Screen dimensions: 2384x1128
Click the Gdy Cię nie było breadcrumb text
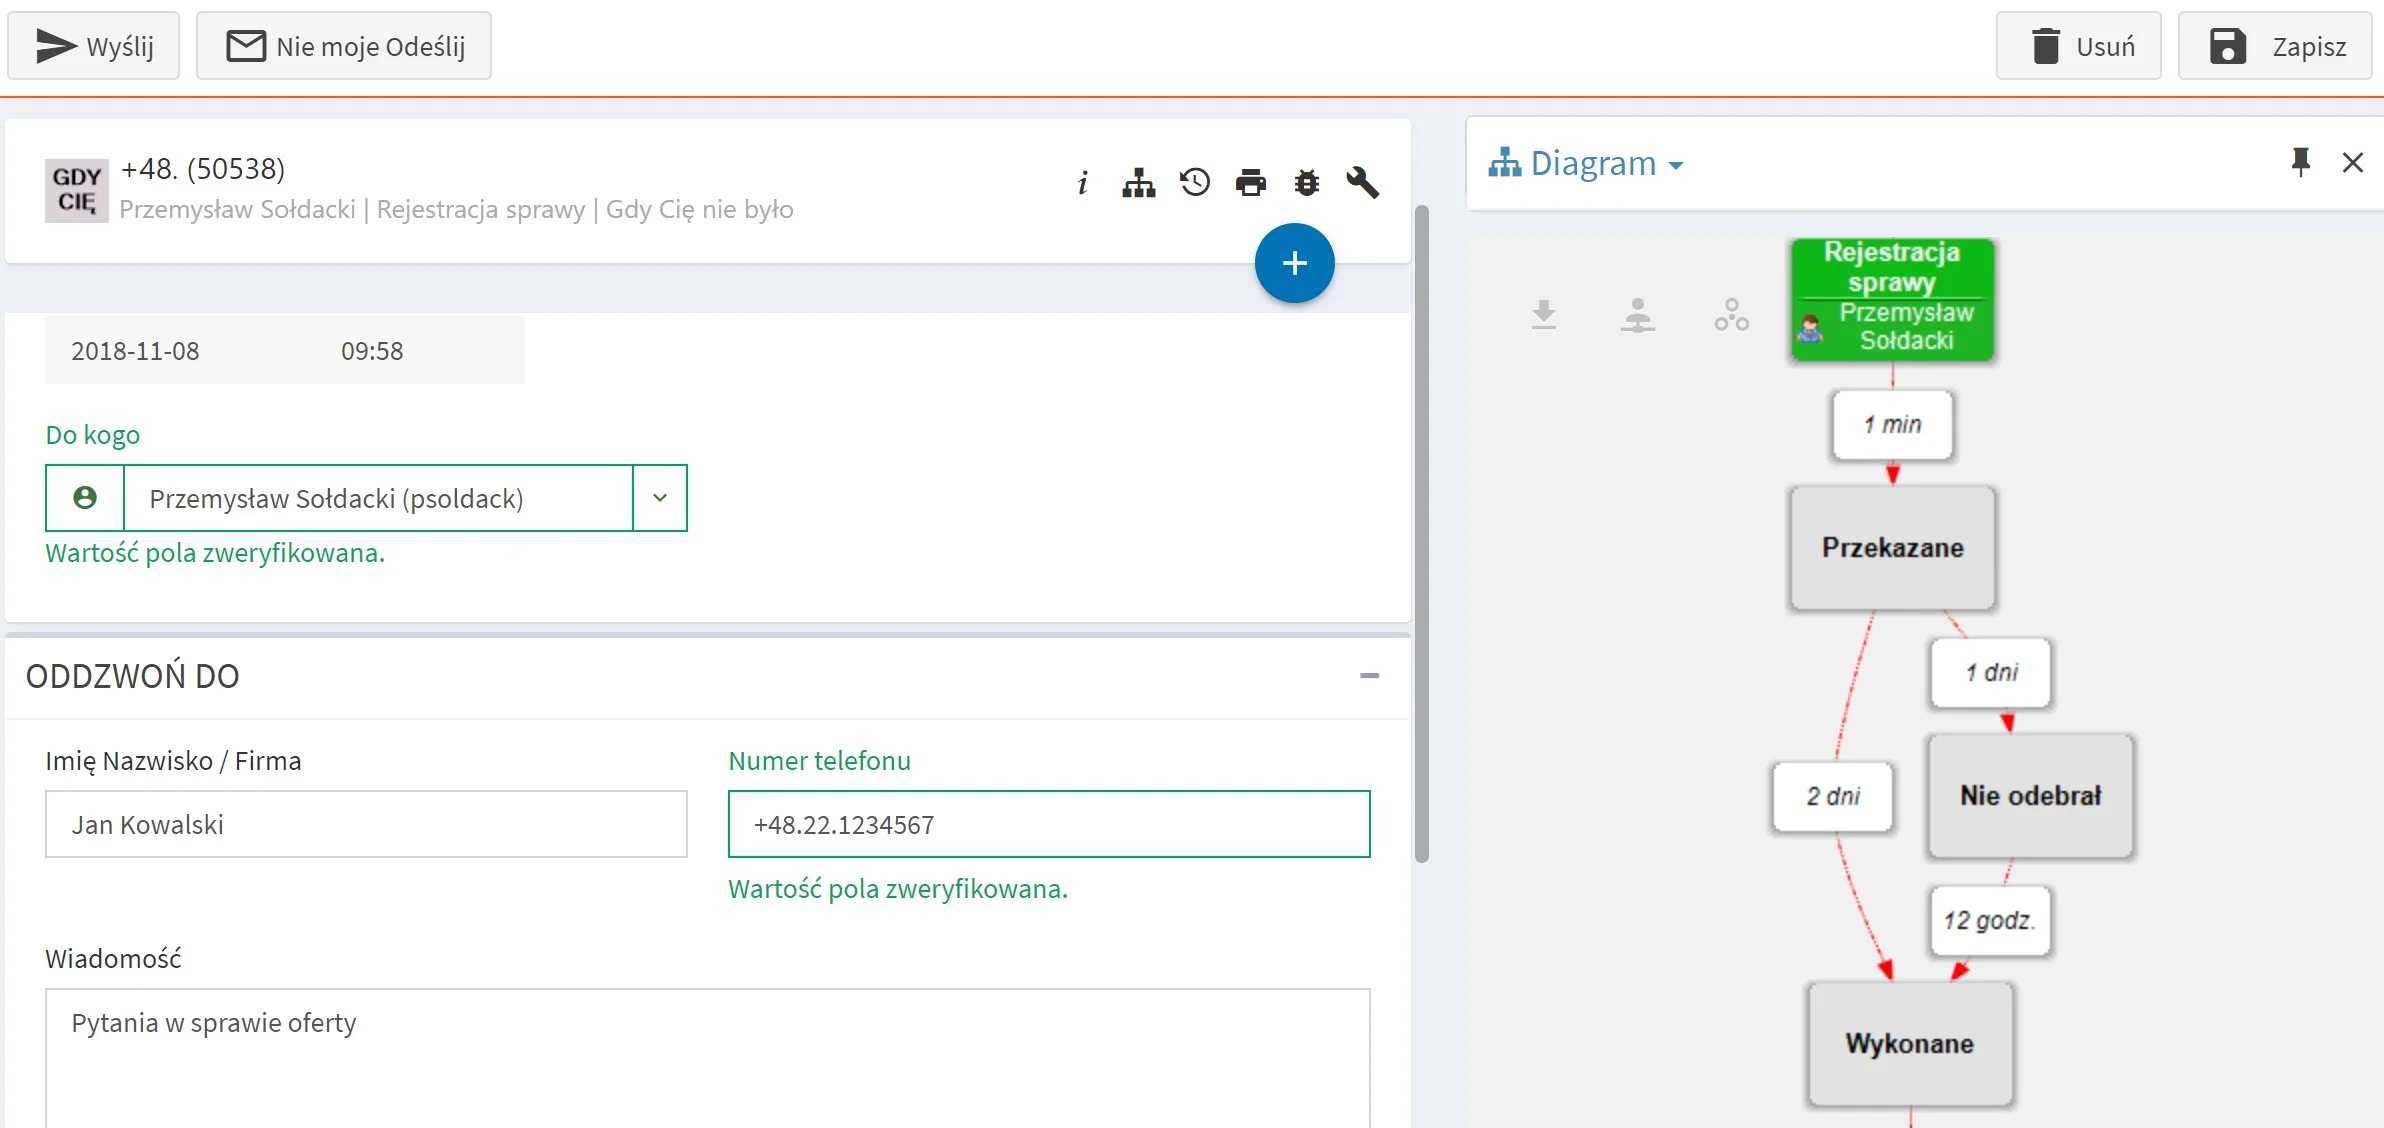pos(700,209)
